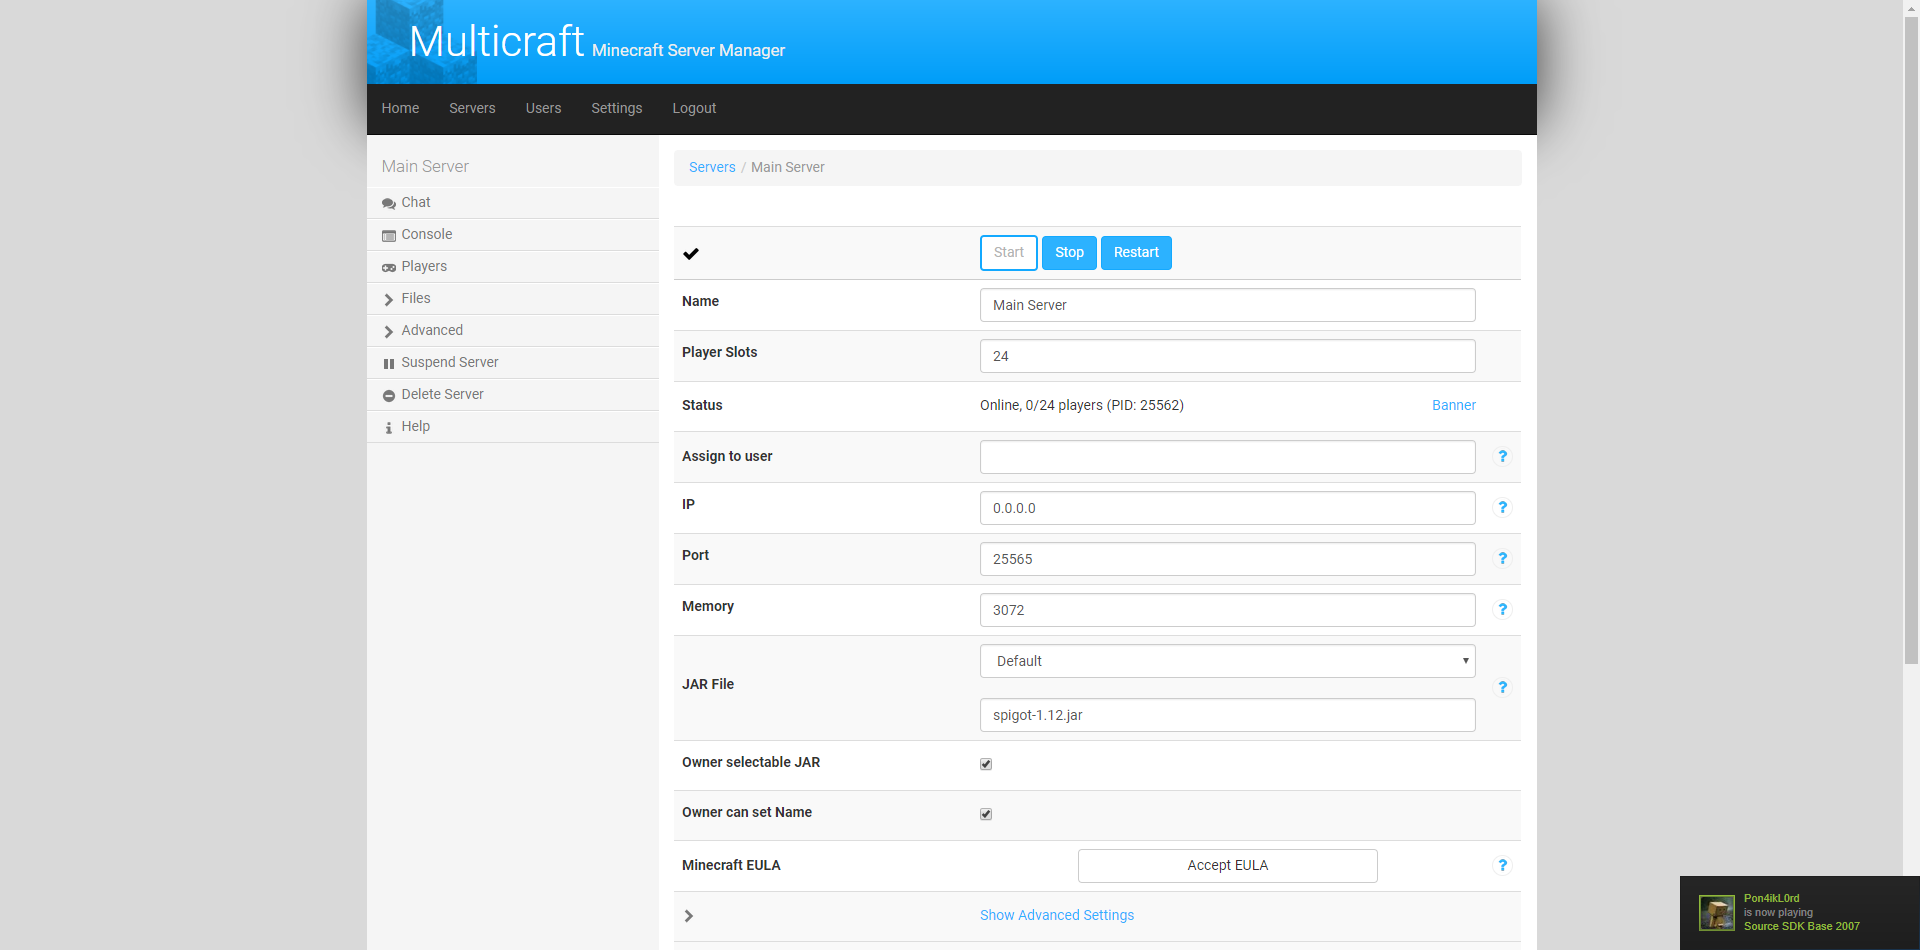This screenshot has width=1920, height=950.
Task: Click the Delete Server minus-circle icon
Action: click(x=389, y=395)
